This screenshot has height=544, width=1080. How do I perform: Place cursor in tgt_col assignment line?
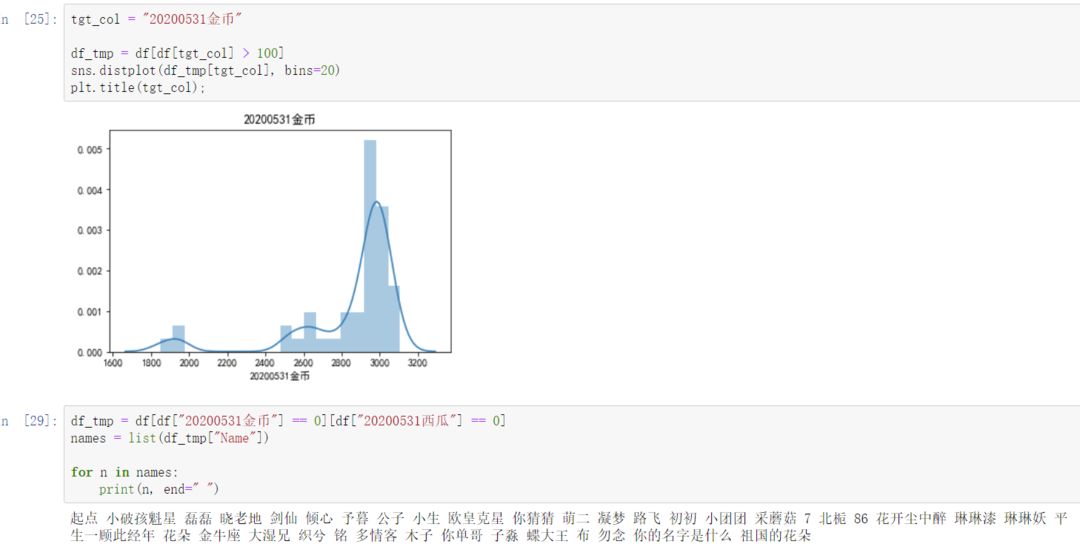156,19
